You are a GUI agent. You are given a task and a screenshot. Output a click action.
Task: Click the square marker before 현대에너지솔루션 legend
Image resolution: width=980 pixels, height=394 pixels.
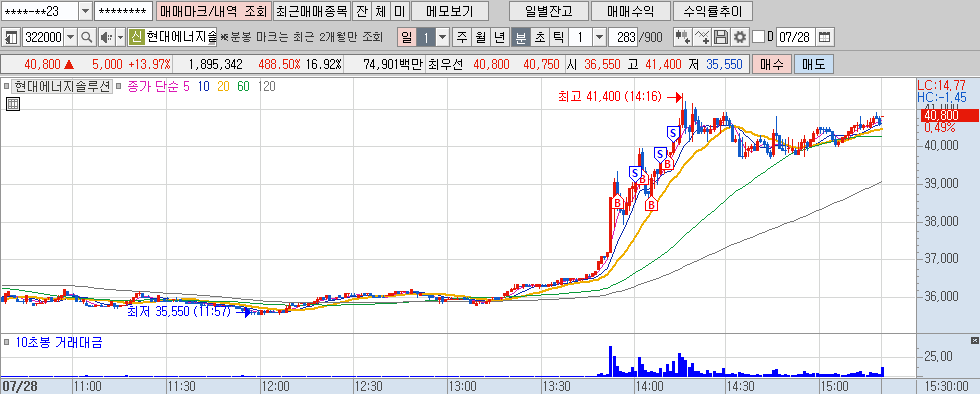[7, 86]
